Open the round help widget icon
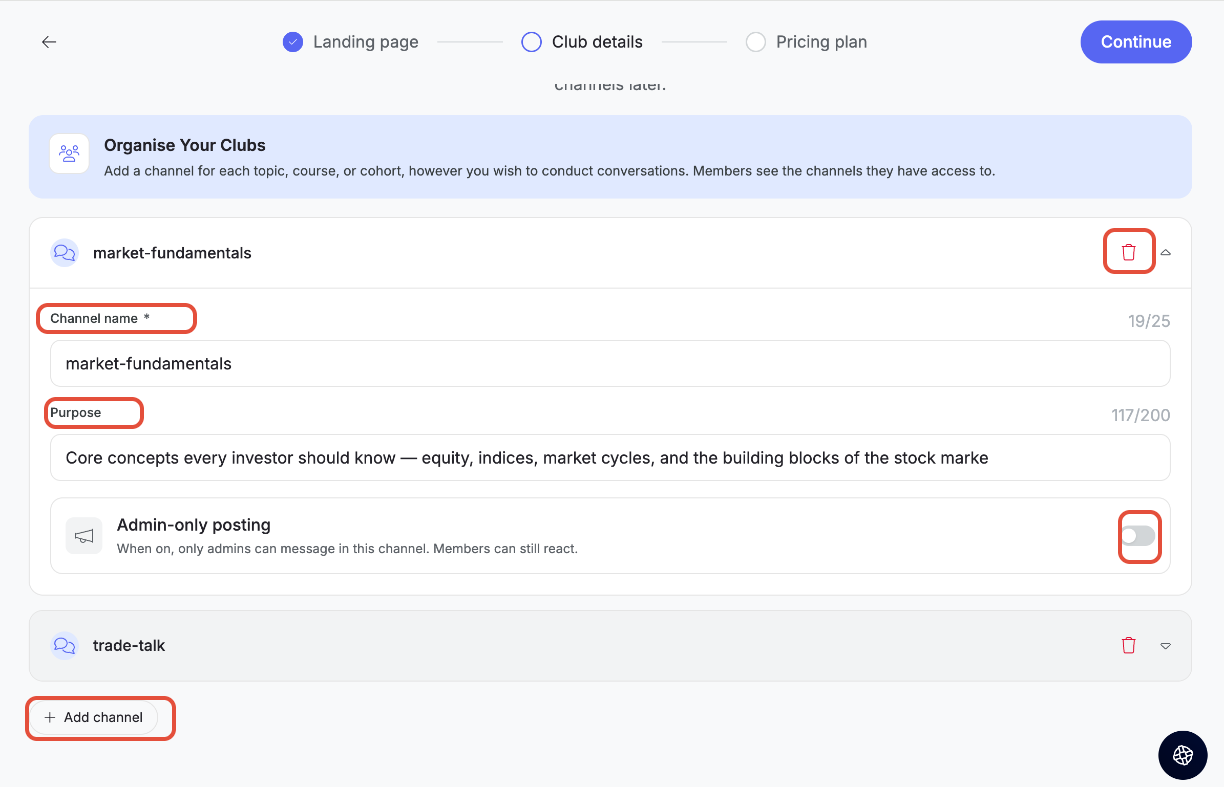The width and height of the screenshot is (1224, 787). point(1183,755)
